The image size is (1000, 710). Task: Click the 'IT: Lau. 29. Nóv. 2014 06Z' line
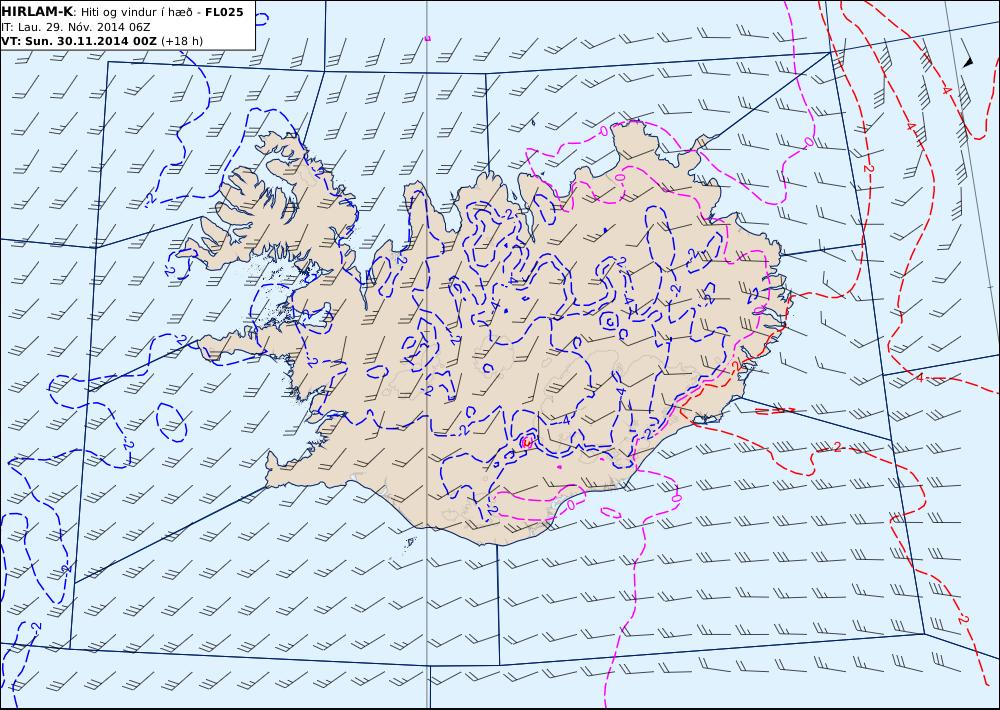pyautogui.click(x=75, y=27)
